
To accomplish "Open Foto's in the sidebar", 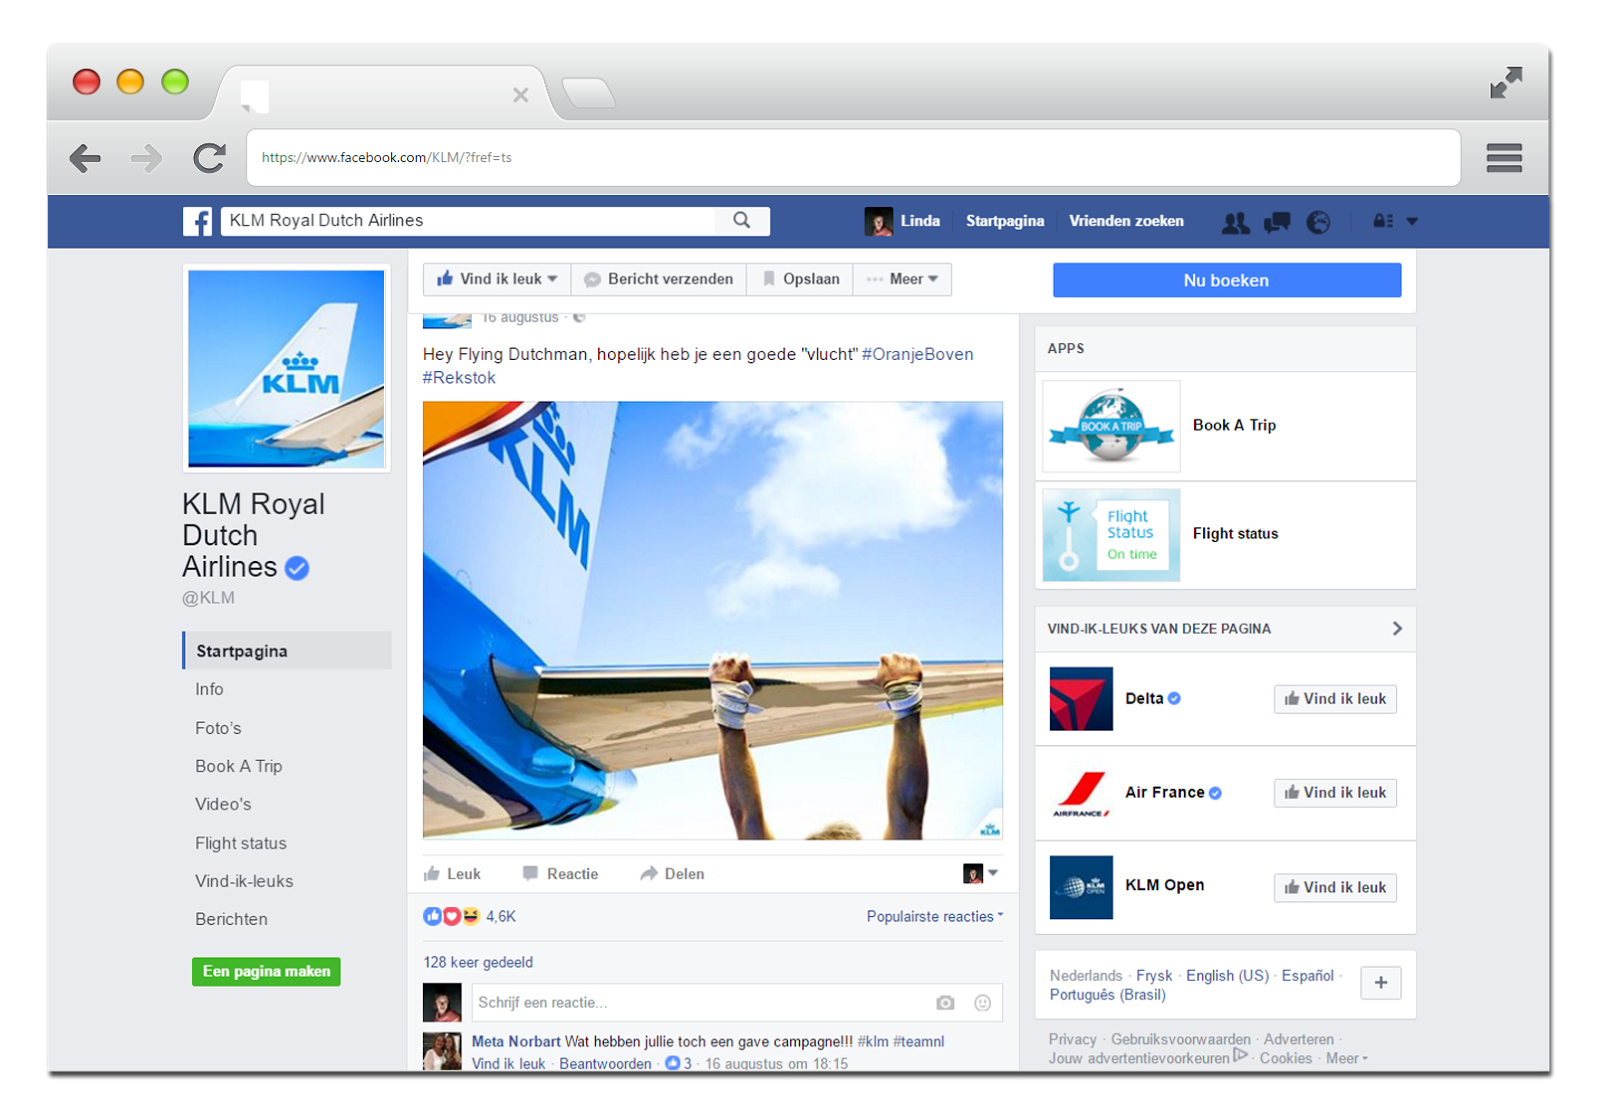I will coord(218,728).
